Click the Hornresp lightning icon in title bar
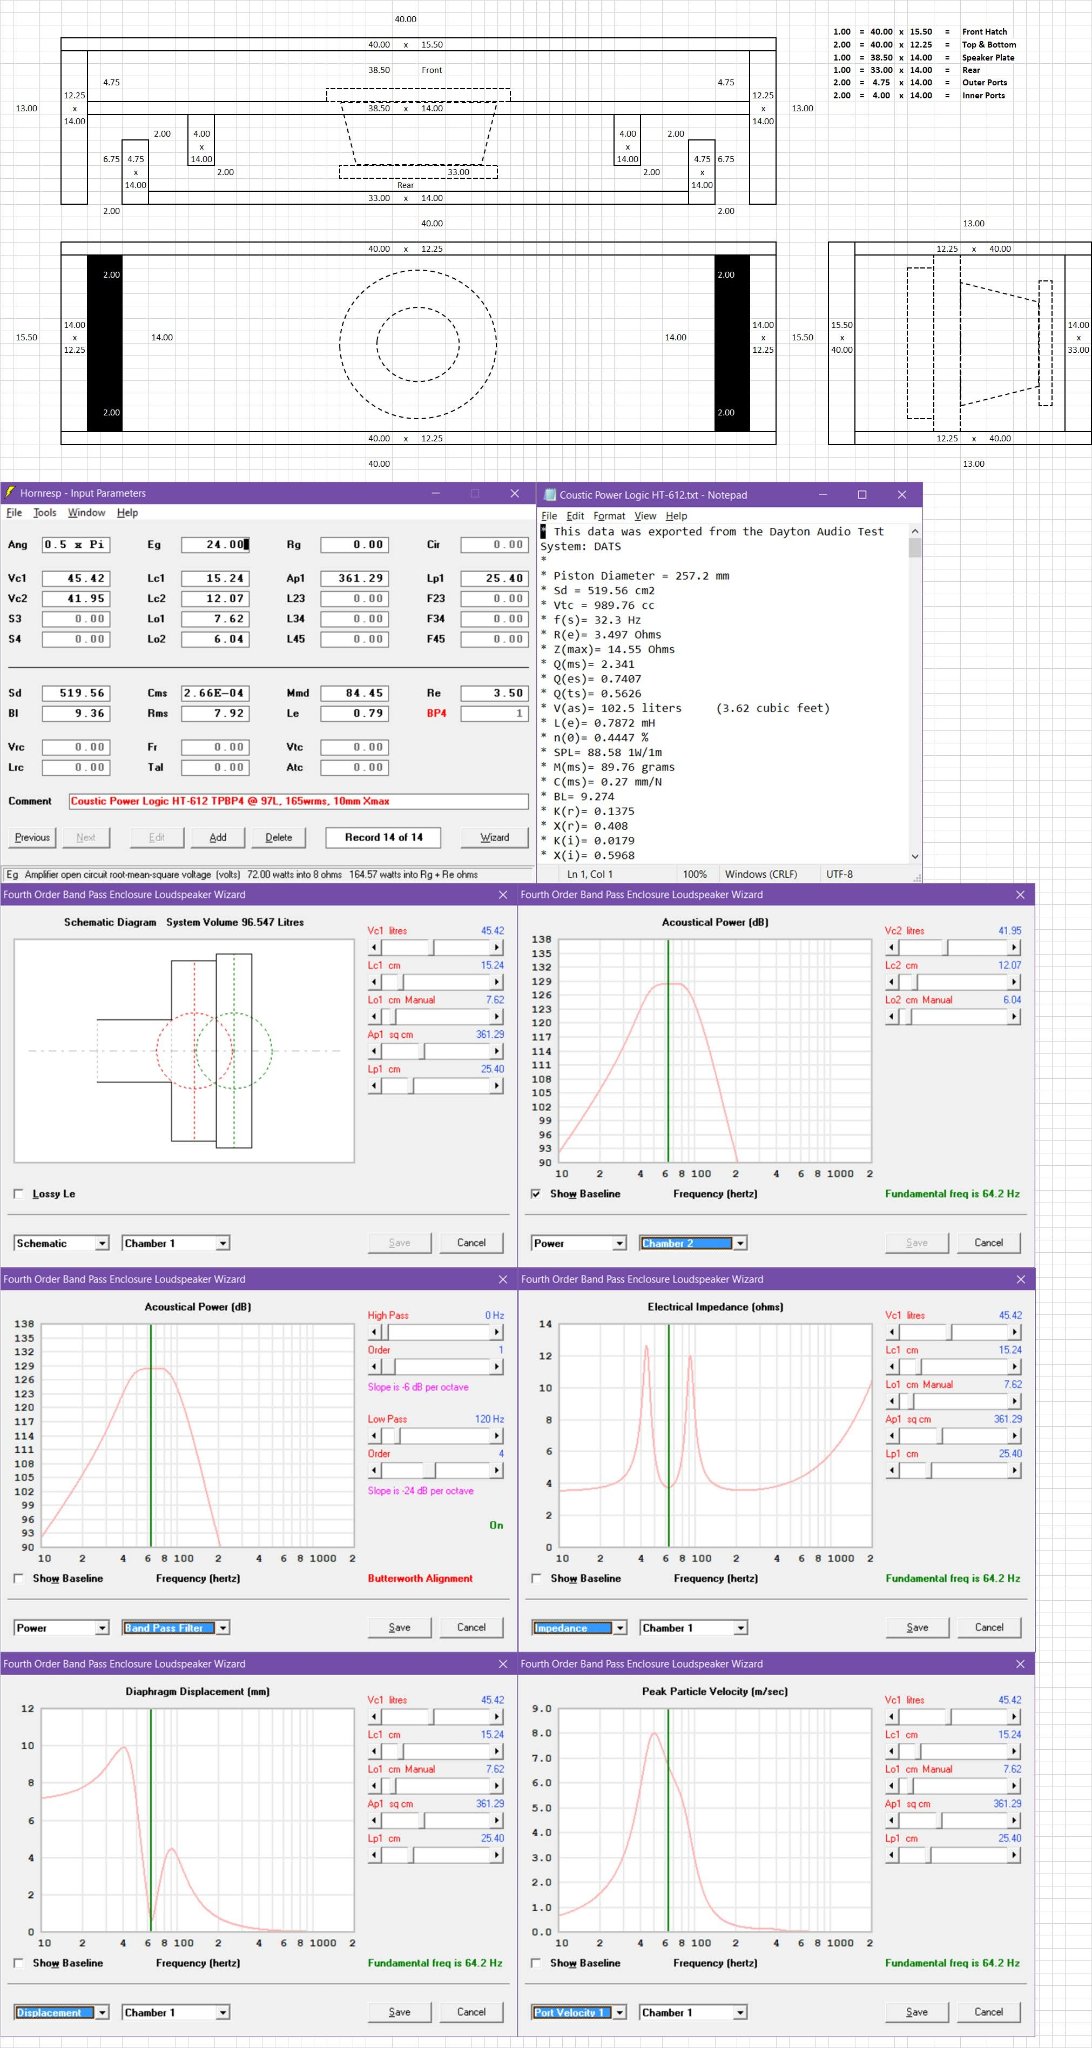The image size is (1092, 2048). point(10,493)
